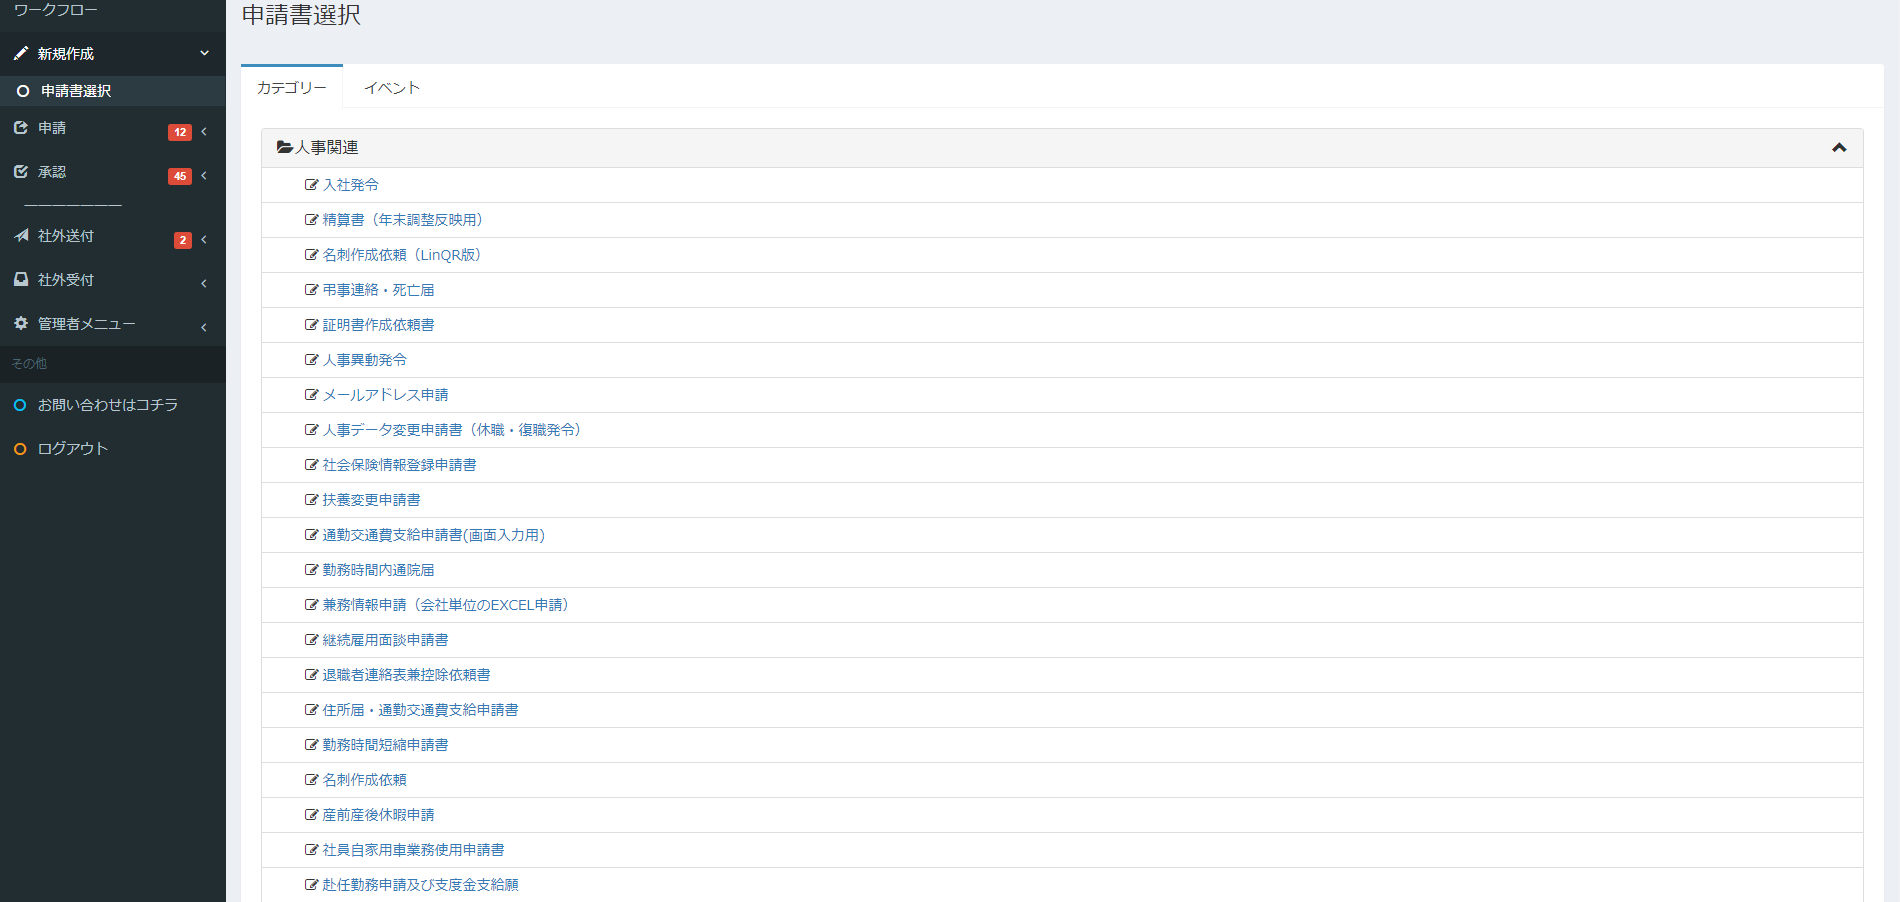The width and height of the screenshot is (1900, 902).
Task: Click the inbox icon for 社外受付
Action: (x=21, y=280)
